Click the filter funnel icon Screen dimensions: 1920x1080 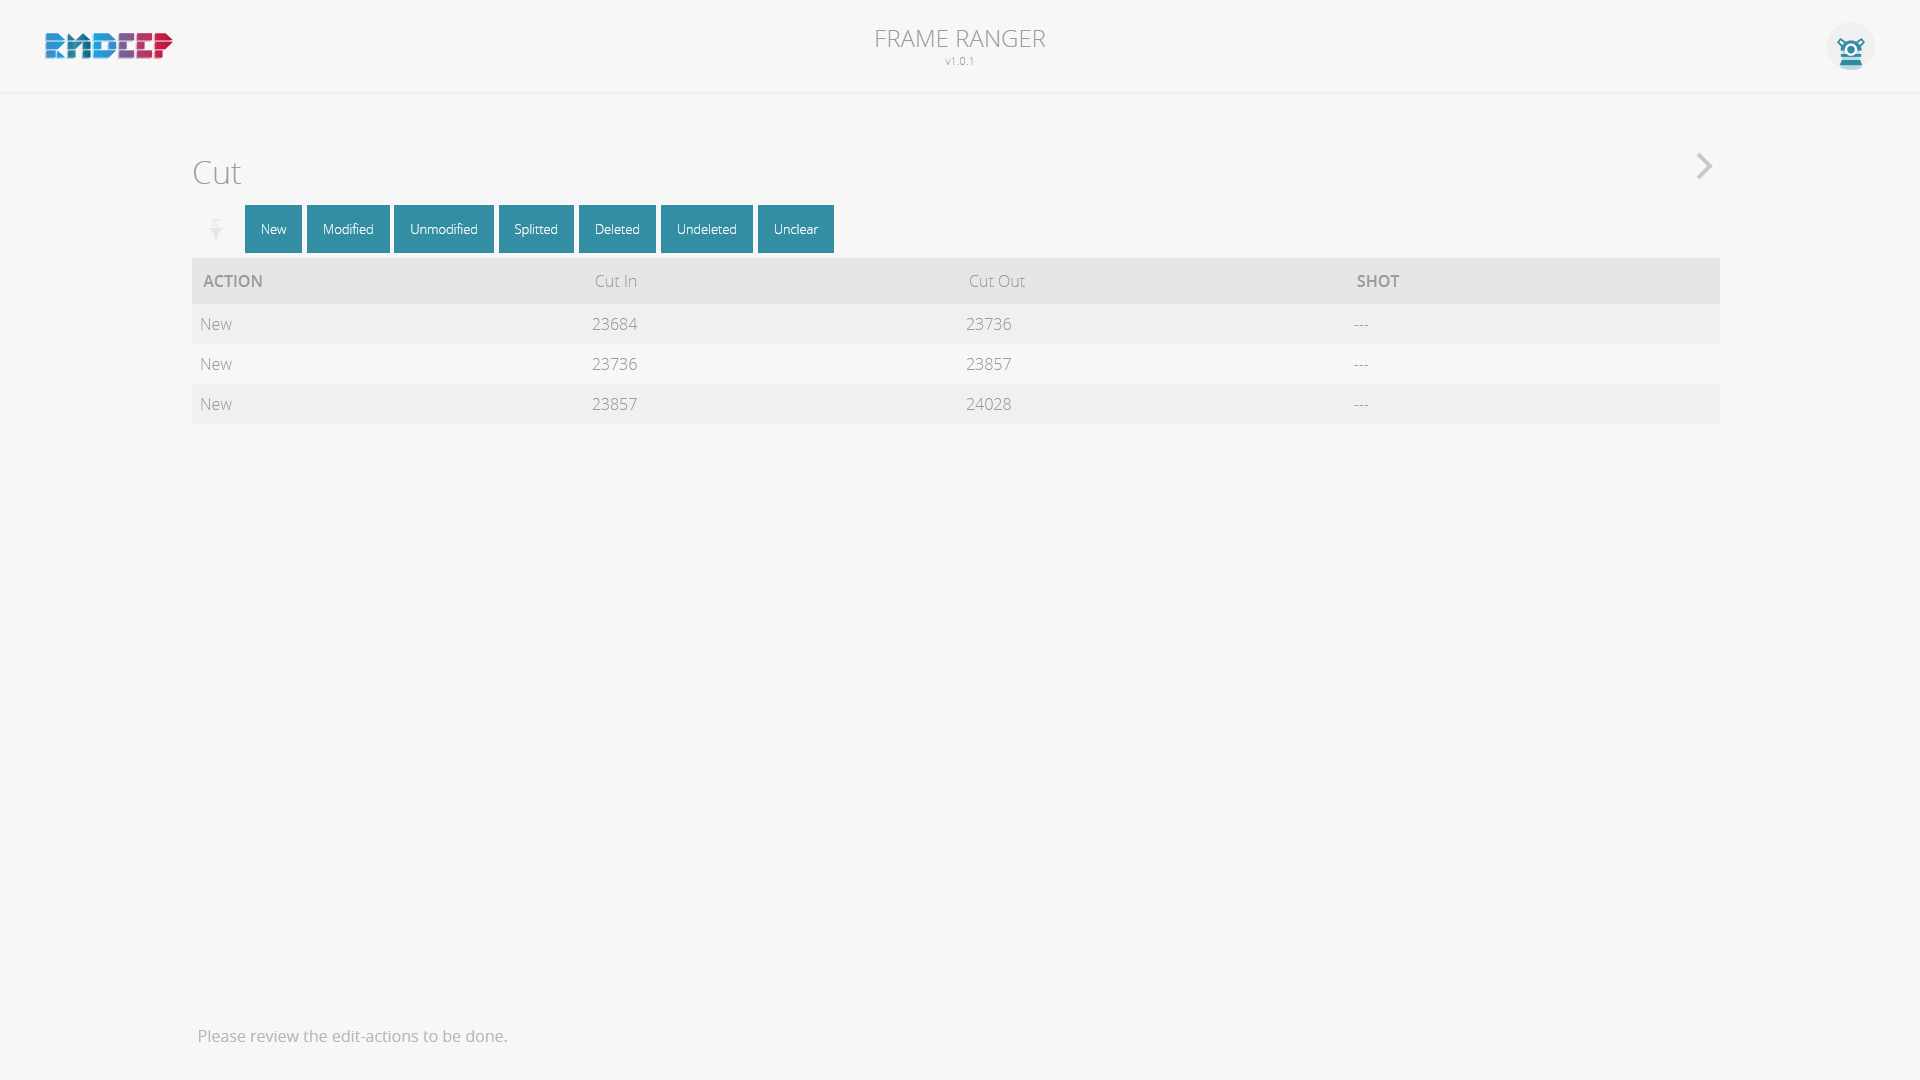[216, 229]
